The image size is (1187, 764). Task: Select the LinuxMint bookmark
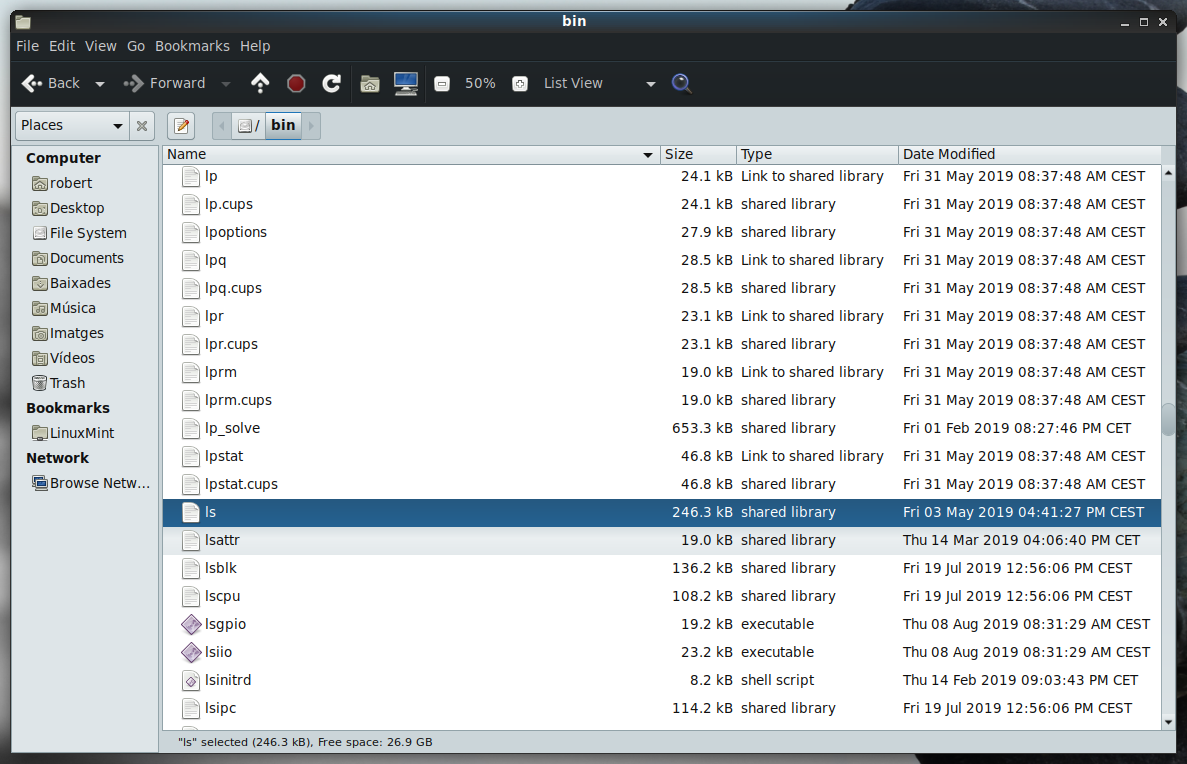pos(81,432)
